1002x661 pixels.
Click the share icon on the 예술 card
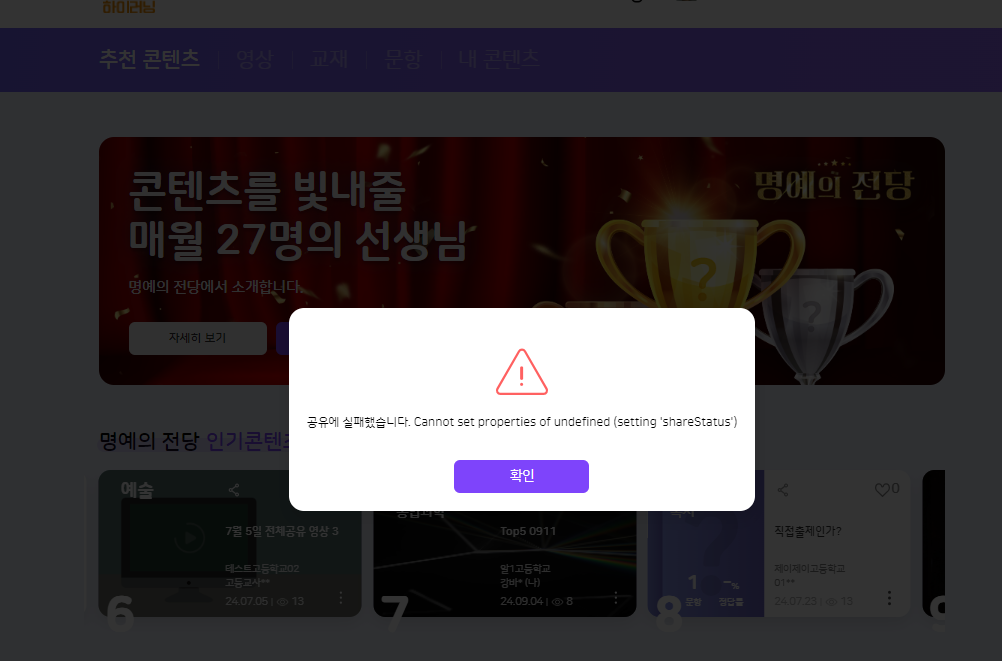[234, 490]
